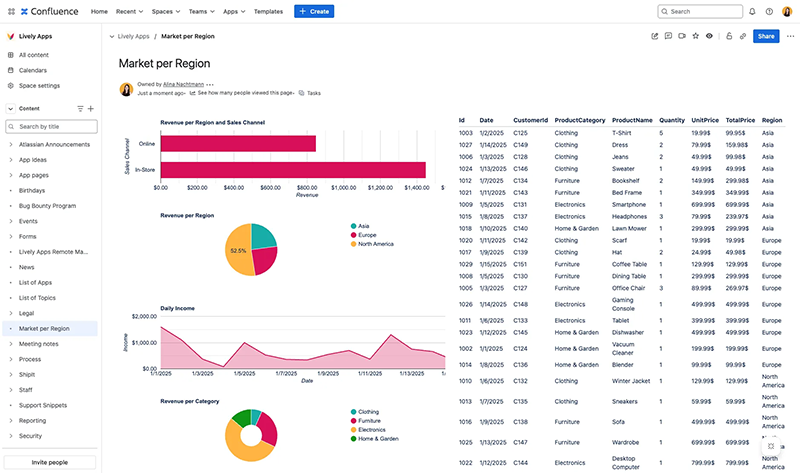Screen dimensions: 800x473
Task: Click See how many people viewed this page
Action: point(245,93)
